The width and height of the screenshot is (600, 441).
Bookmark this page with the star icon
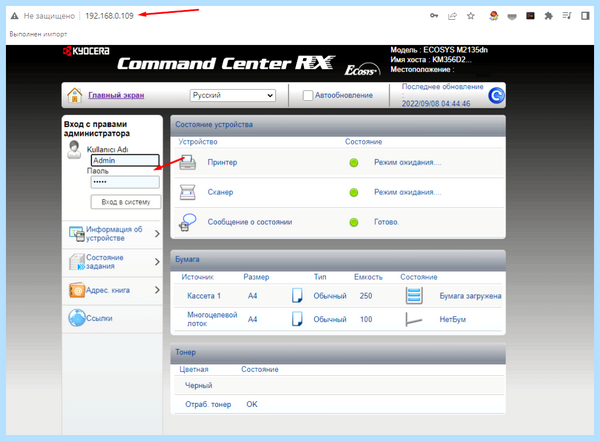[x=471, y=16]
